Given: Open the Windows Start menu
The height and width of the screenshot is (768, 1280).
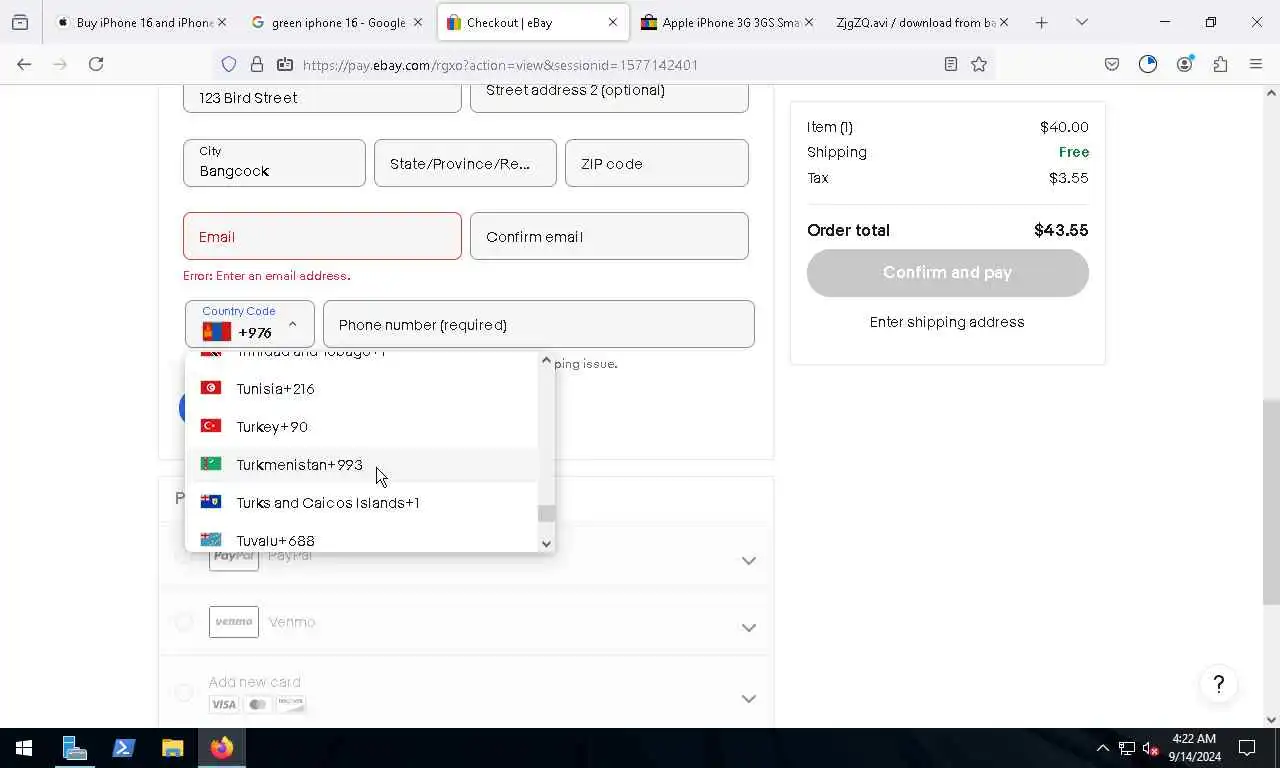Looking at the screenshot, I should pyautogui.click(x=24, y=748).
